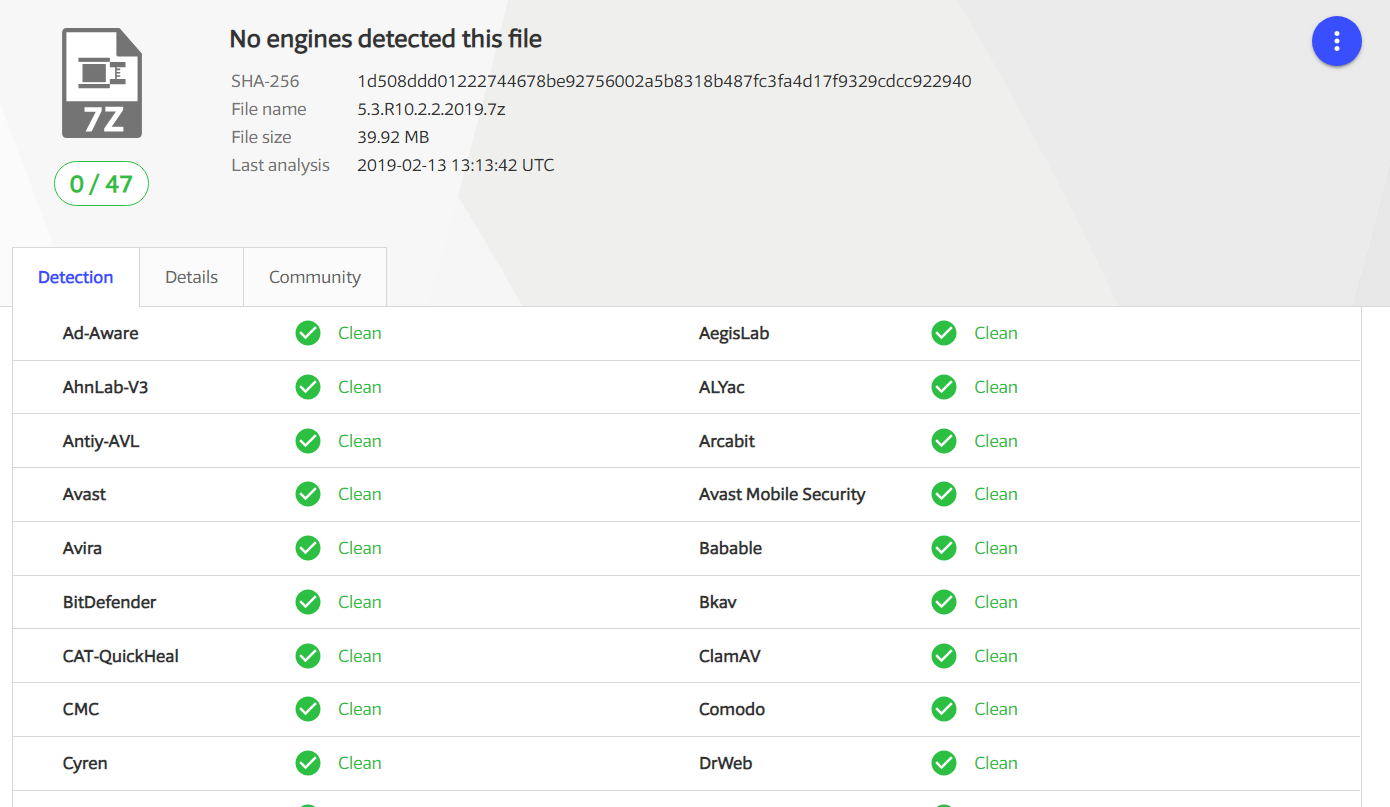
Task: Open the blue three-dot options menu
Action: click(1337, 42)
